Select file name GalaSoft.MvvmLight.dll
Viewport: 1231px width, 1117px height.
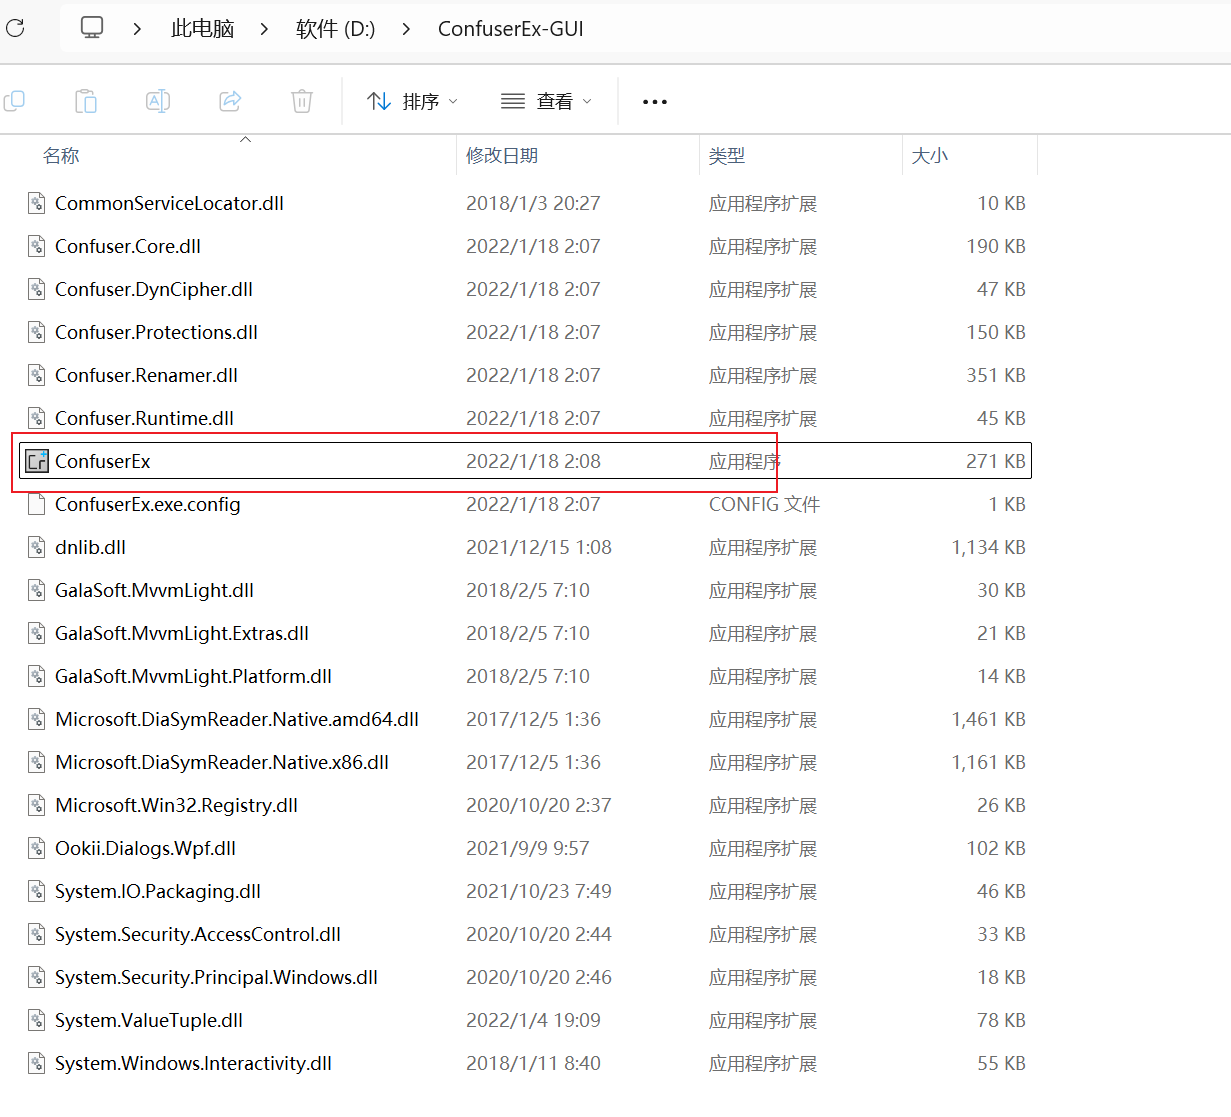(x=154, y=590)
